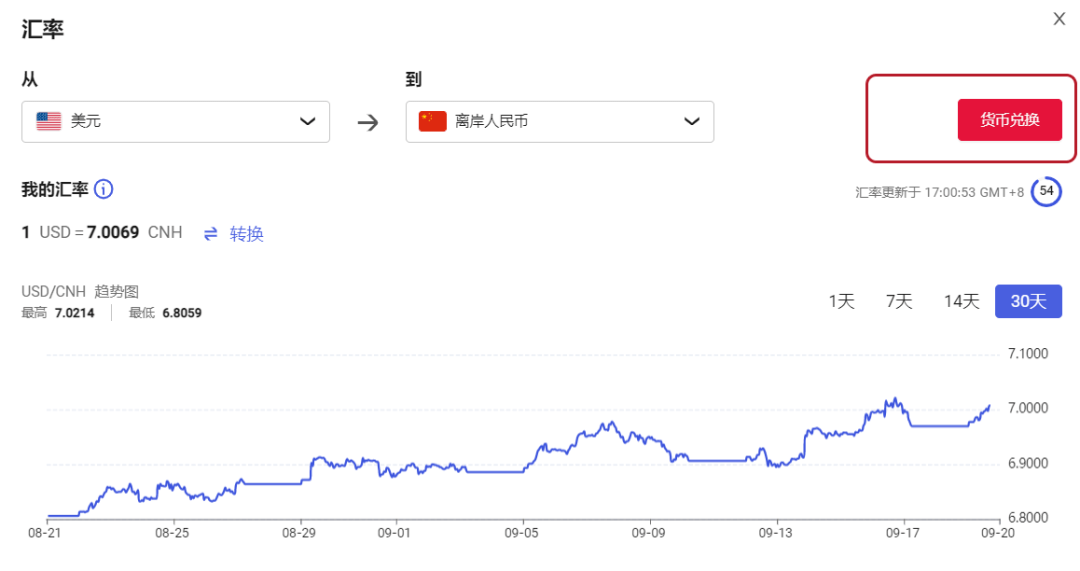Click the 08-29 date on chart axis
This screenshot has width=1080, height=571.
pos(300,535)
